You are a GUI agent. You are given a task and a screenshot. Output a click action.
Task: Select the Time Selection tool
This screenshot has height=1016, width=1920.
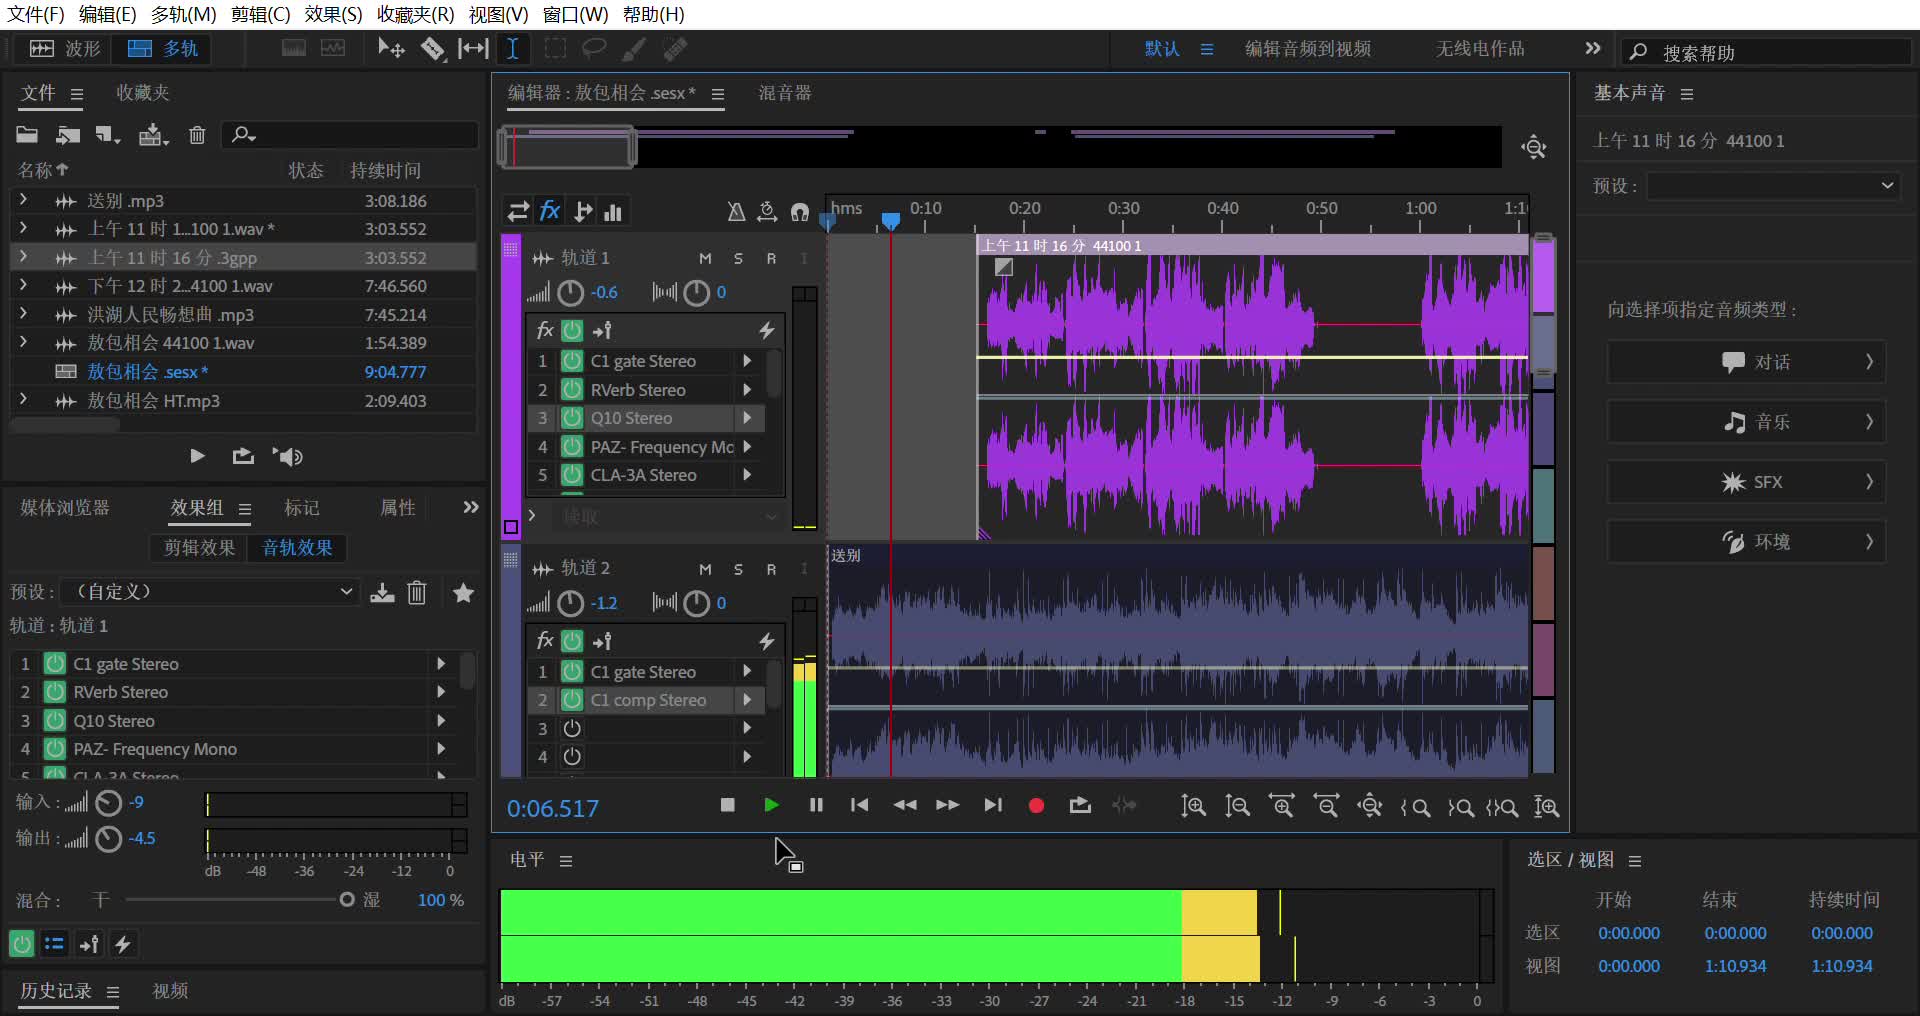click(x=512, y=48)
